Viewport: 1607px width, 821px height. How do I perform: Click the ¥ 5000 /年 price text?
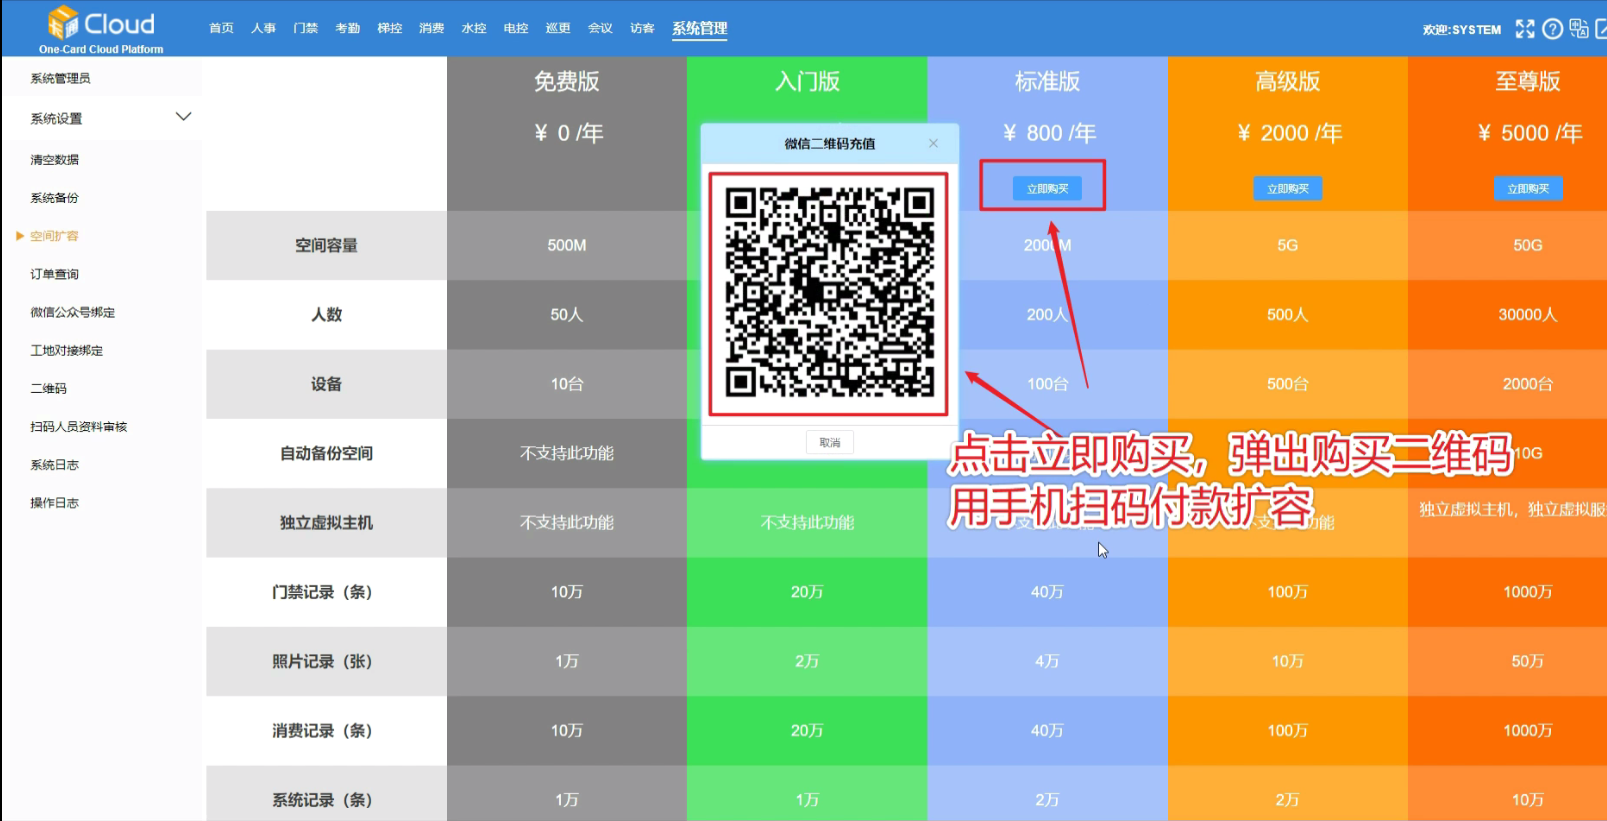pos(1530,133)
